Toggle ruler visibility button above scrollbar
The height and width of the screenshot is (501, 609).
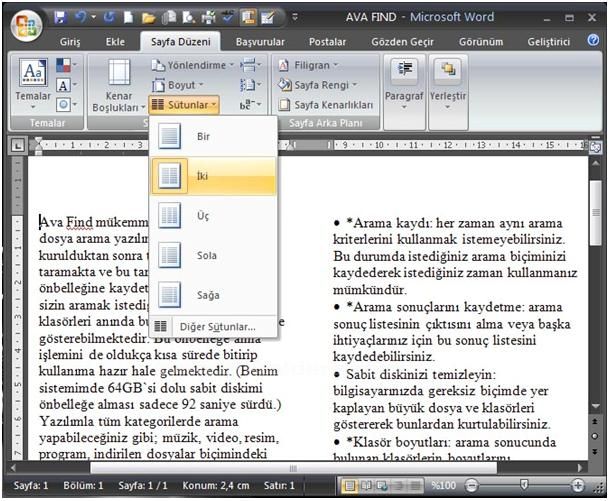click(595, 147)
